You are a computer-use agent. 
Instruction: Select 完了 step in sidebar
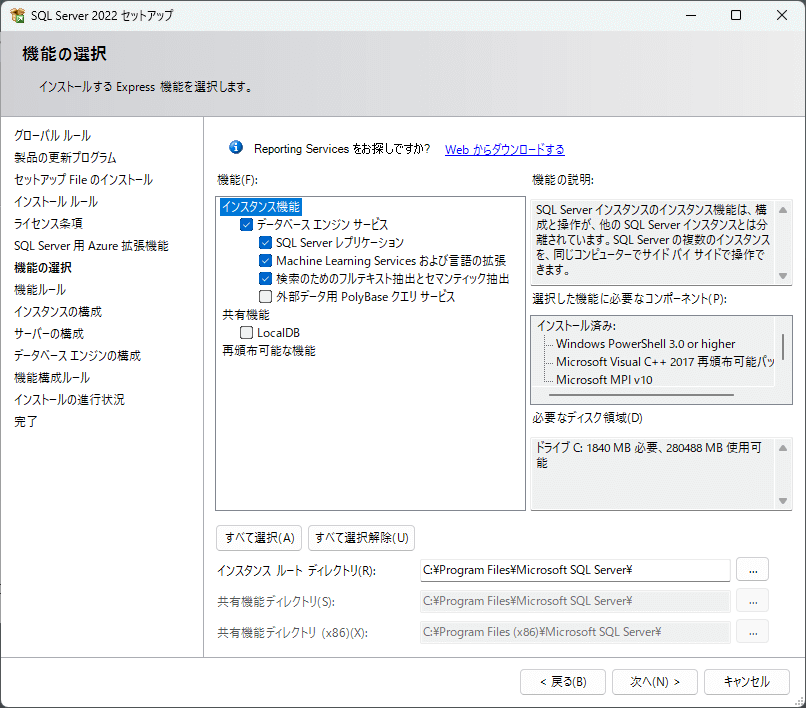click(26, 422)
